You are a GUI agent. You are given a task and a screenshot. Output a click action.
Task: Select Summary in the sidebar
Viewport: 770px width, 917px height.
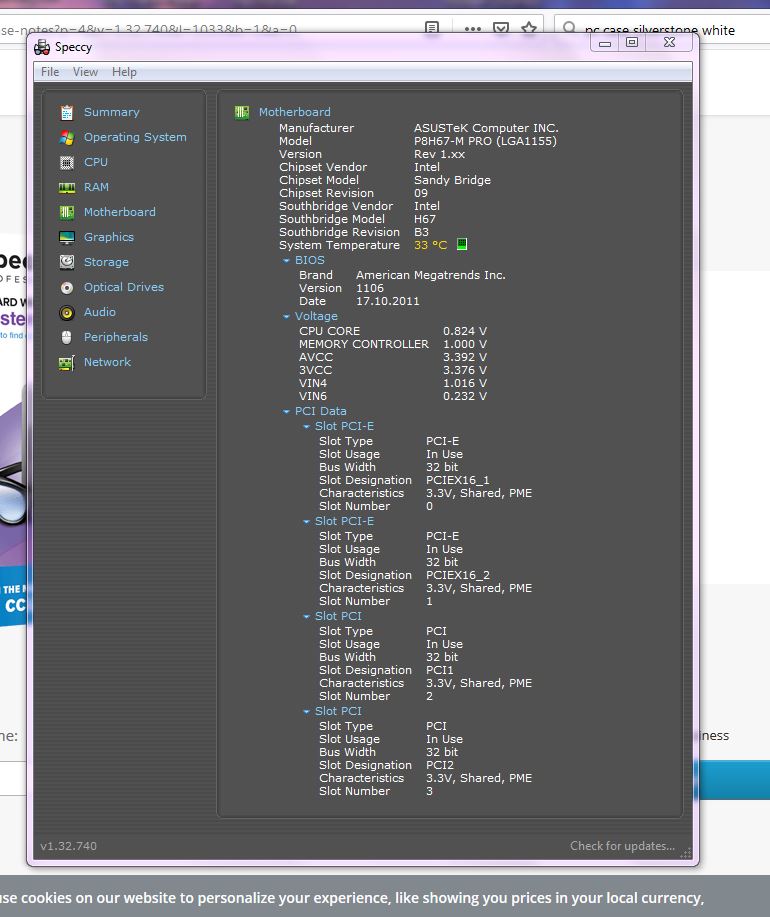(x=112, y=112)
